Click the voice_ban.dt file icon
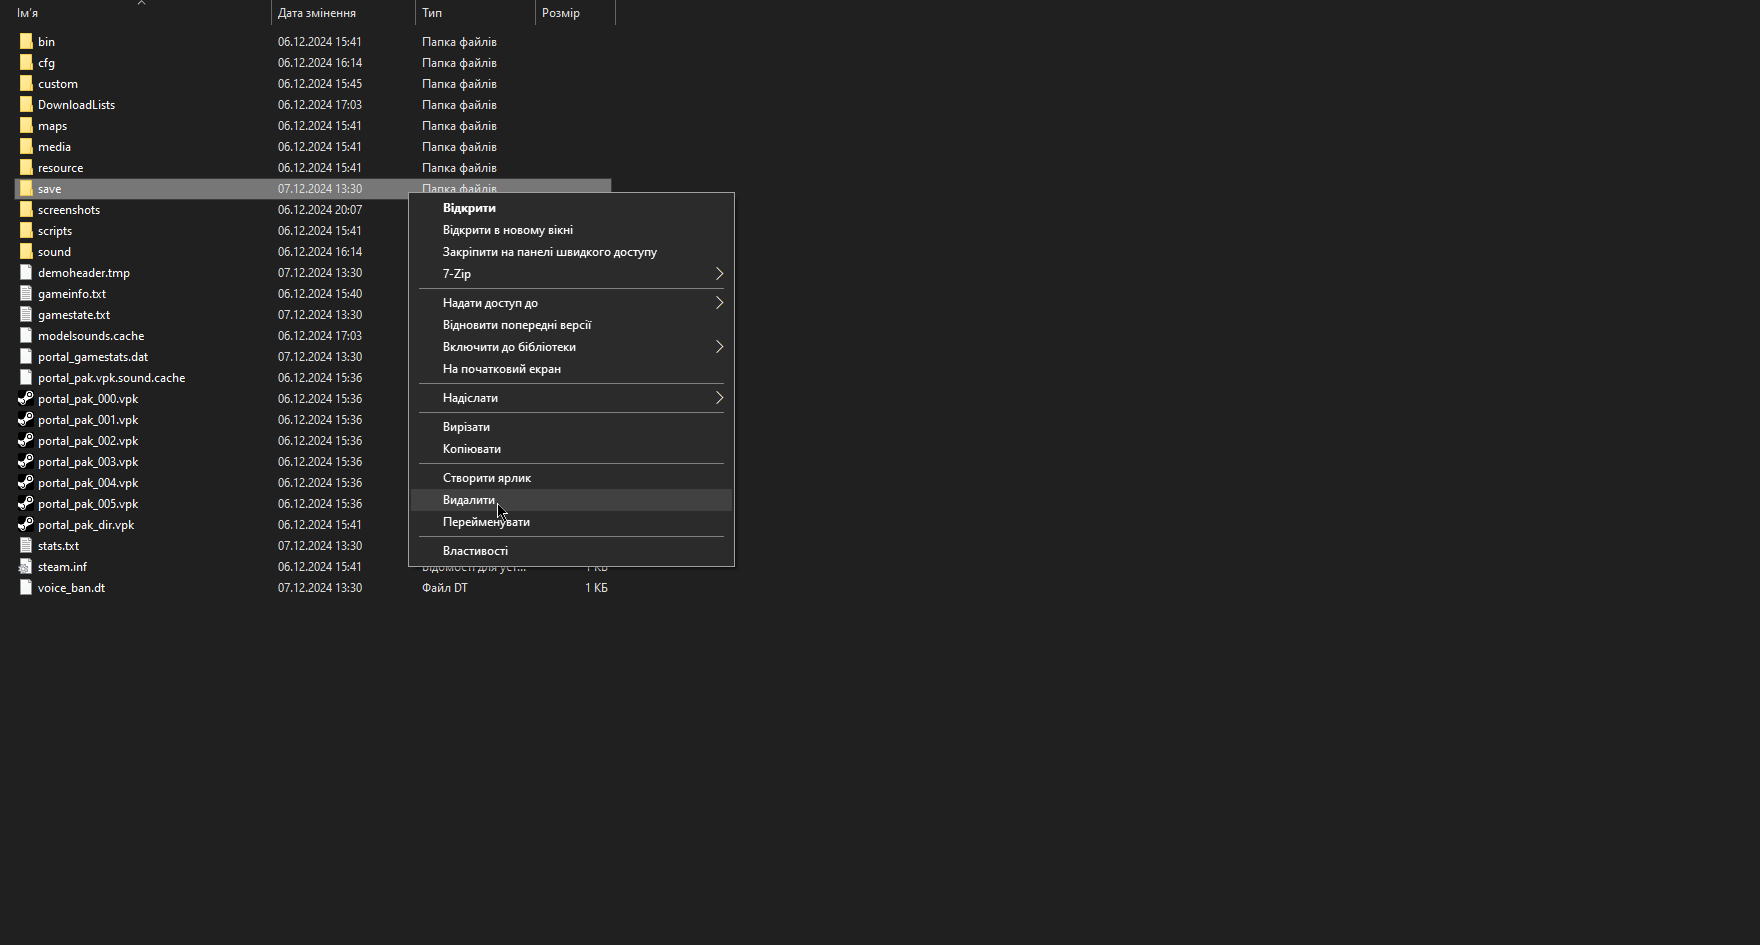 pyautogui.click(x=26, y=588)
